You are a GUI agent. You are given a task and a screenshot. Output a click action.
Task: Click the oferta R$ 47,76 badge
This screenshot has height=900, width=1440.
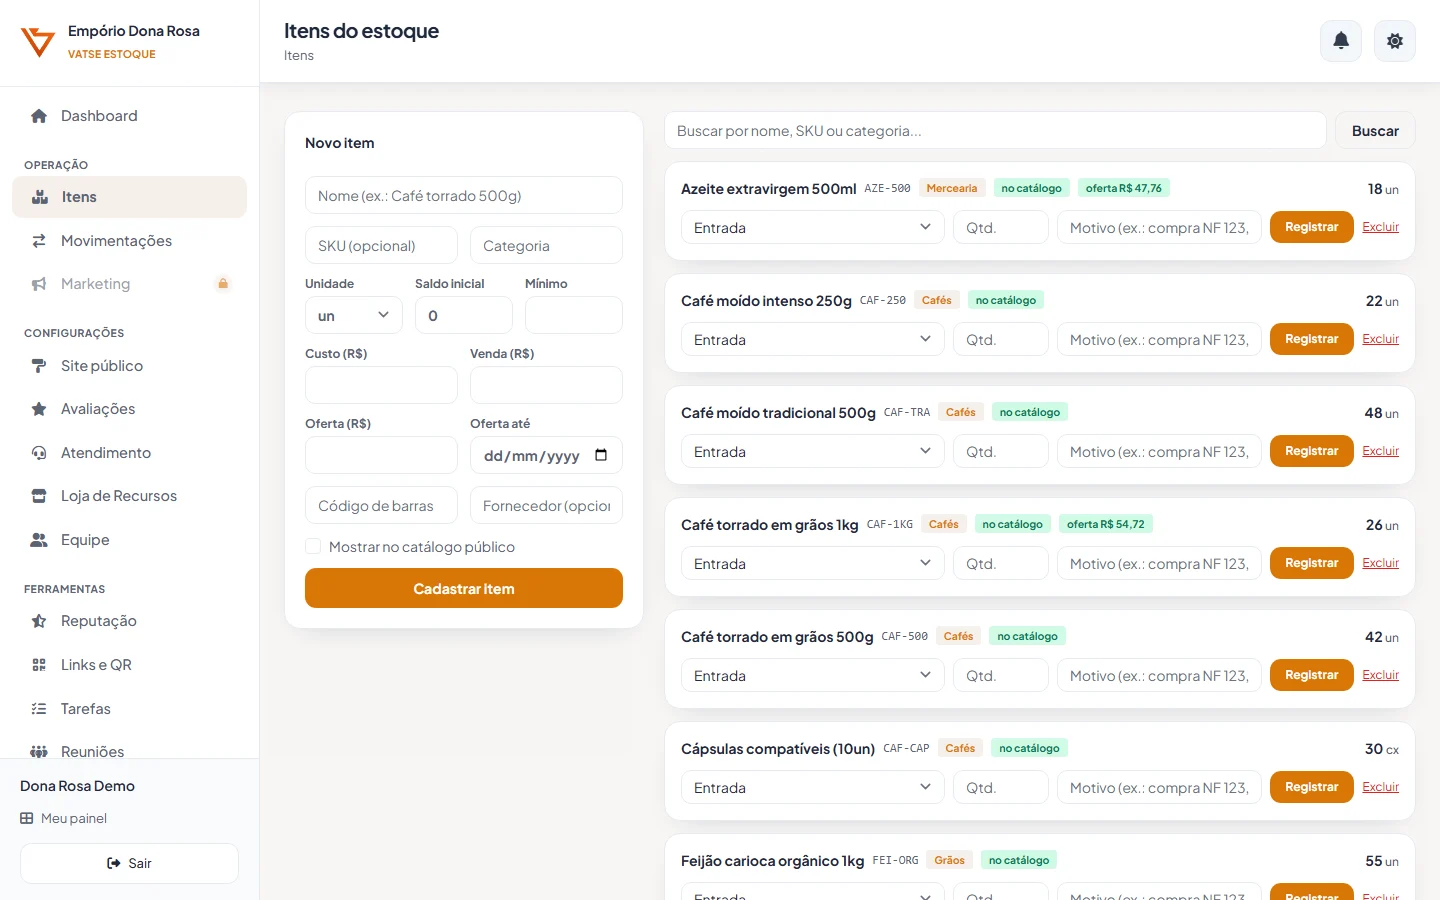[1124, 188]
